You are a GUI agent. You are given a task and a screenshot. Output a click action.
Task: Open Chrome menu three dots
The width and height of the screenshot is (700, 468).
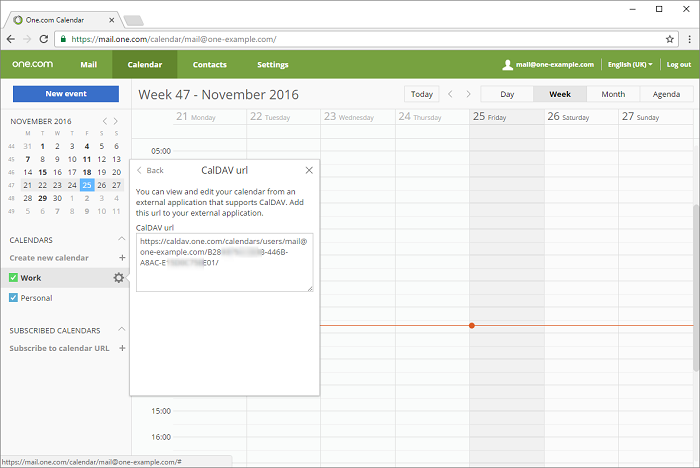pos(690,39)
